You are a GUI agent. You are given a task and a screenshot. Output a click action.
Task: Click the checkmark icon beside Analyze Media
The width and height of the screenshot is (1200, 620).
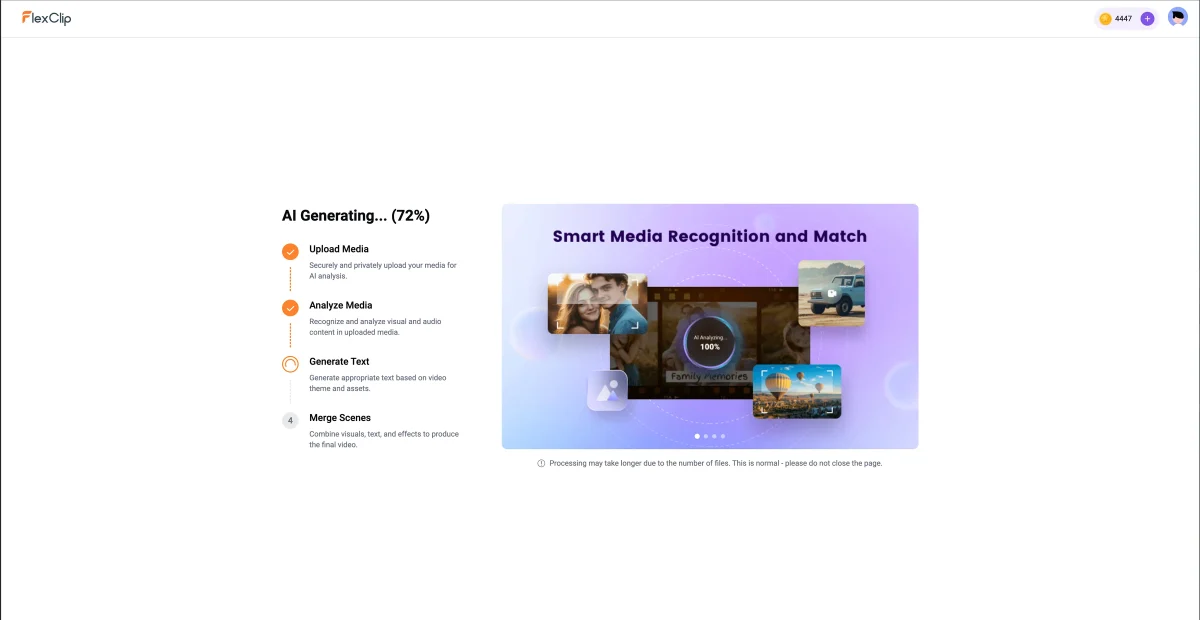click(x=290, y=307)
